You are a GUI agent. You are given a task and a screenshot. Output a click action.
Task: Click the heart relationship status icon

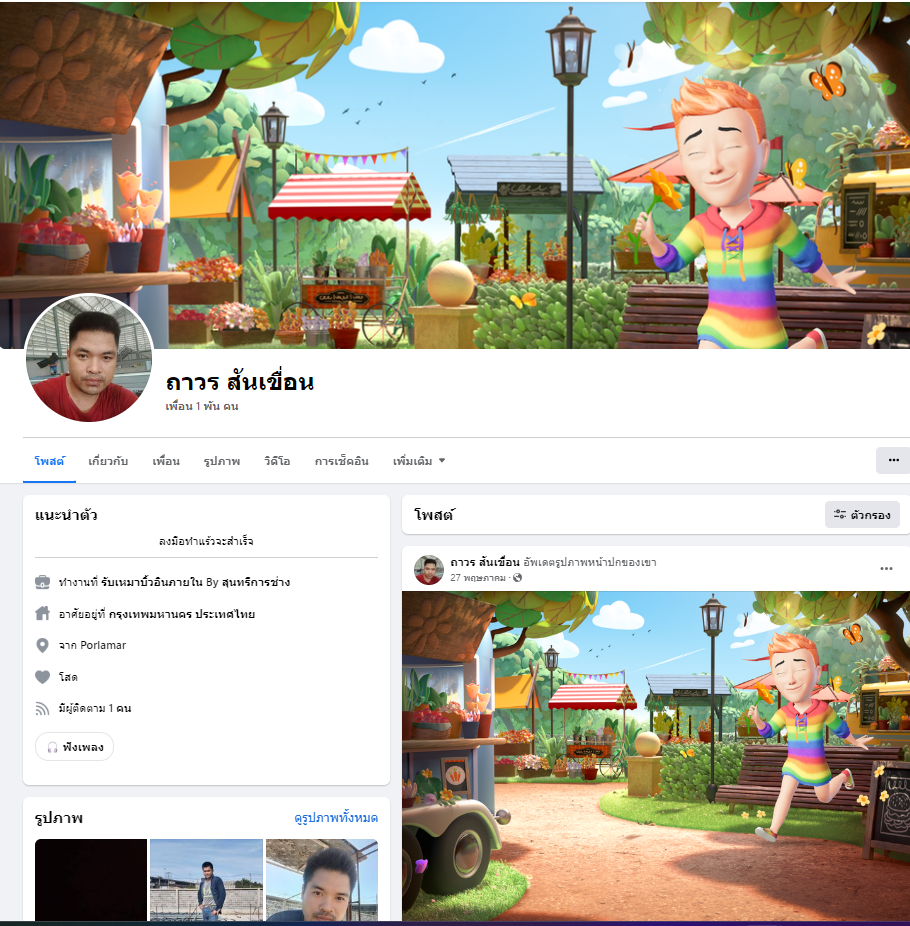coord(43,677)
